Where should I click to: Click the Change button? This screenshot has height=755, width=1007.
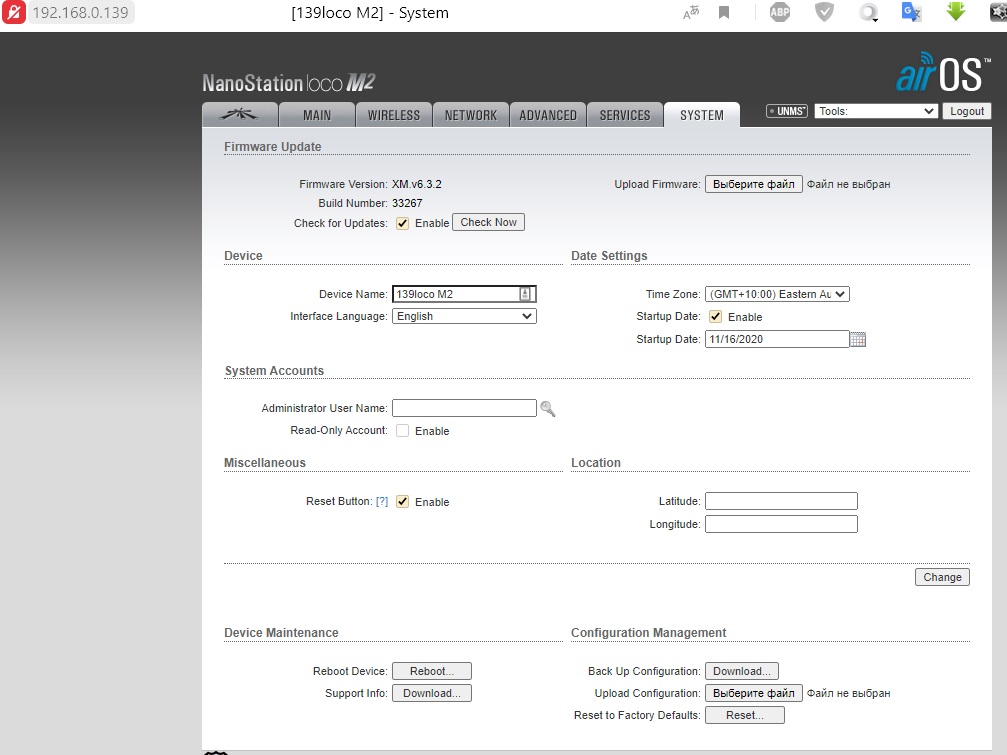click(942, 577)
